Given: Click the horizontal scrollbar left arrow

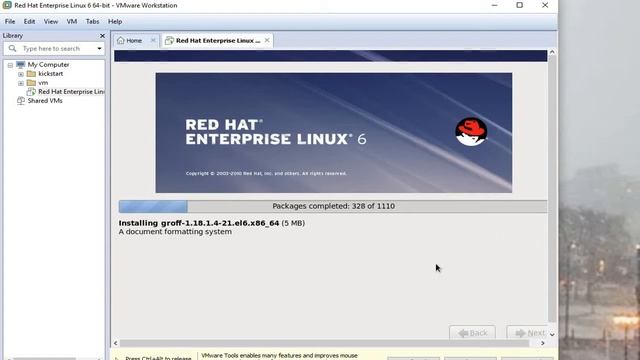Looking at the screenshot, I should pos(116,343).
